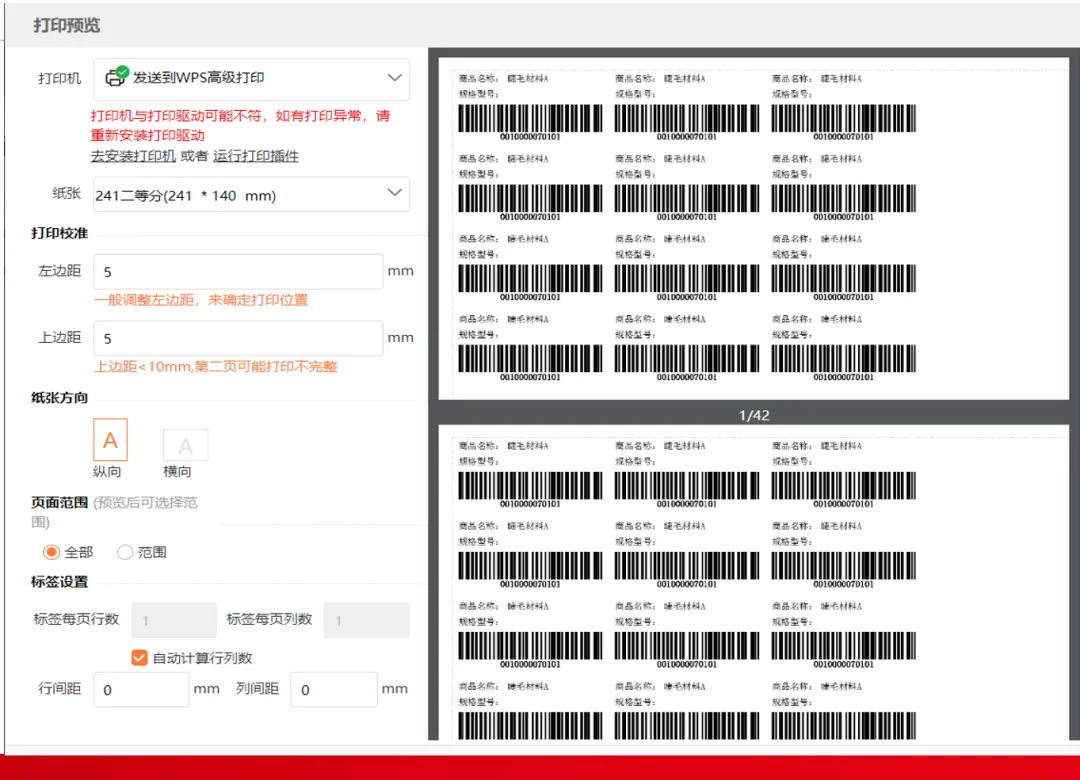1080x780 pixels.
Task: Click the first preview page of barcode labels
Action: [x=754, y=229]
